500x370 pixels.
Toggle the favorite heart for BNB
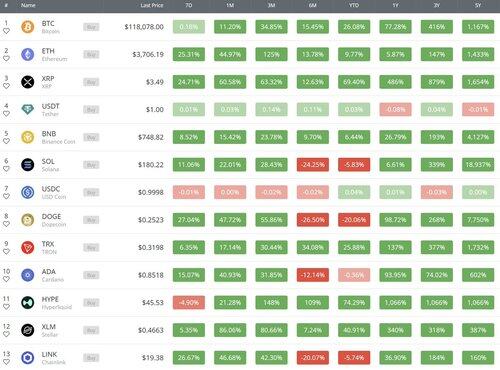tap(6, 141)
